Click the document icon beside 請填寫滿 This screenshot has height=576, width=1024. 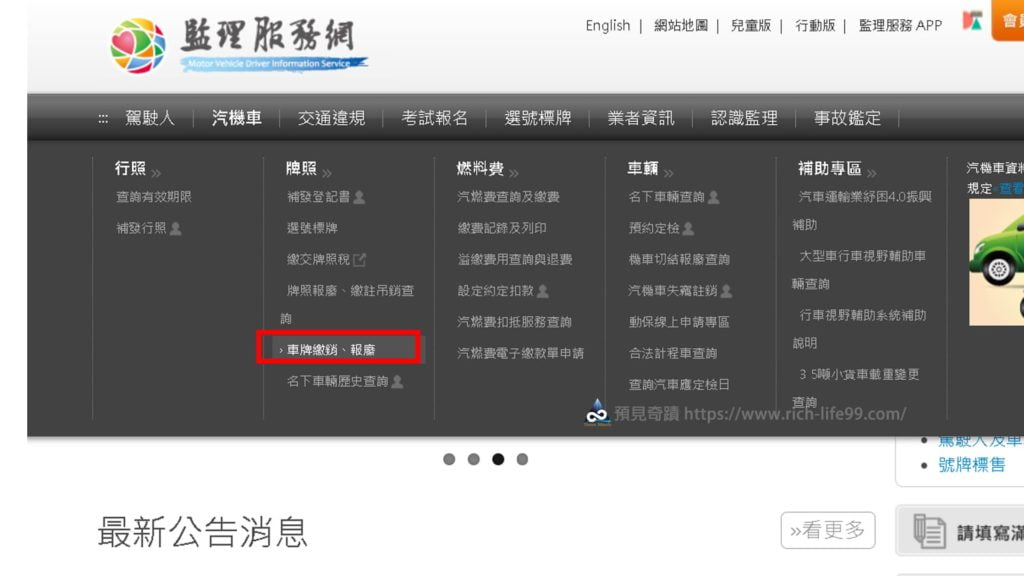coord(929,531)
